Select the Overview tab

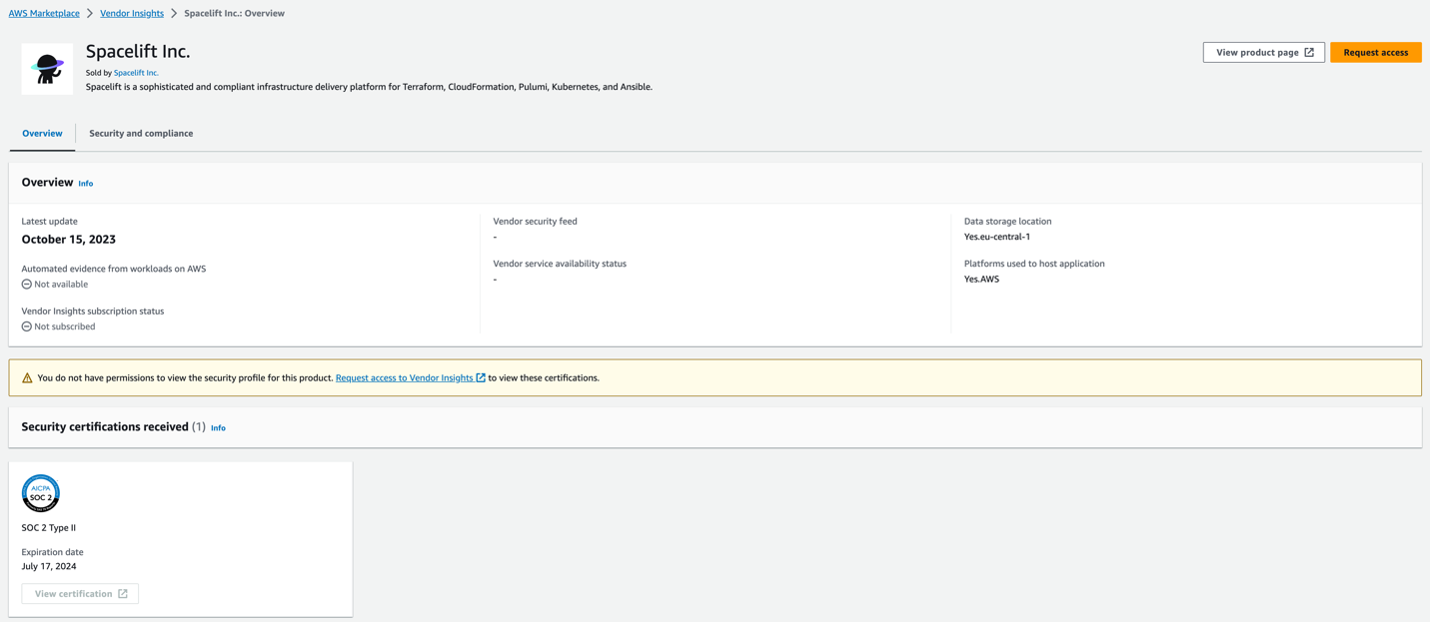[42, 133]
